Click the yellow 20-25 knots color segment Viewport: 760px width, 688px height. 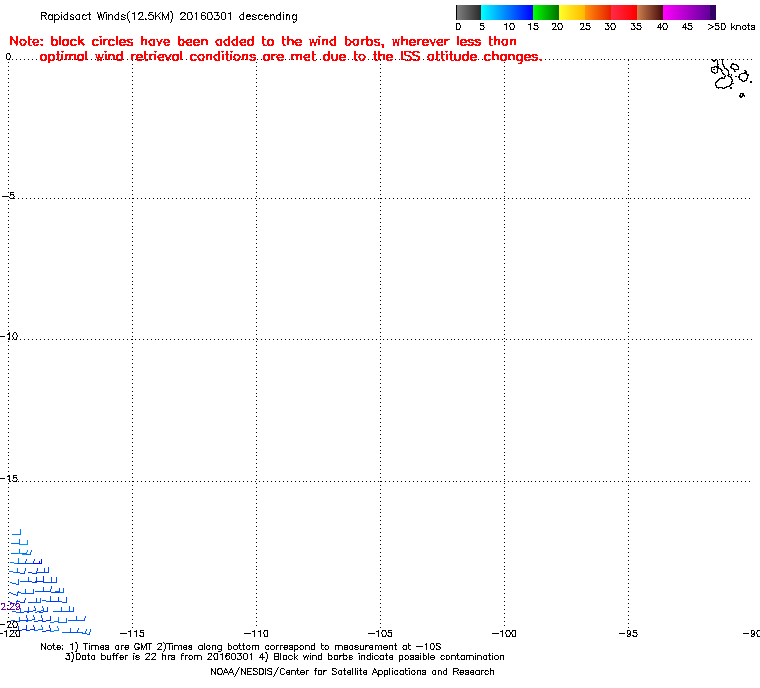[572, 12]
